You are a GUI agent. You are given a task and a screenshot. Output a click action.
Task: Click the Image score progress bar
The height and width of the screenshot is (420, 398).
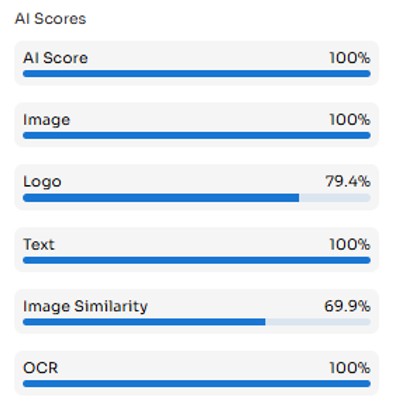click(197, 135)
